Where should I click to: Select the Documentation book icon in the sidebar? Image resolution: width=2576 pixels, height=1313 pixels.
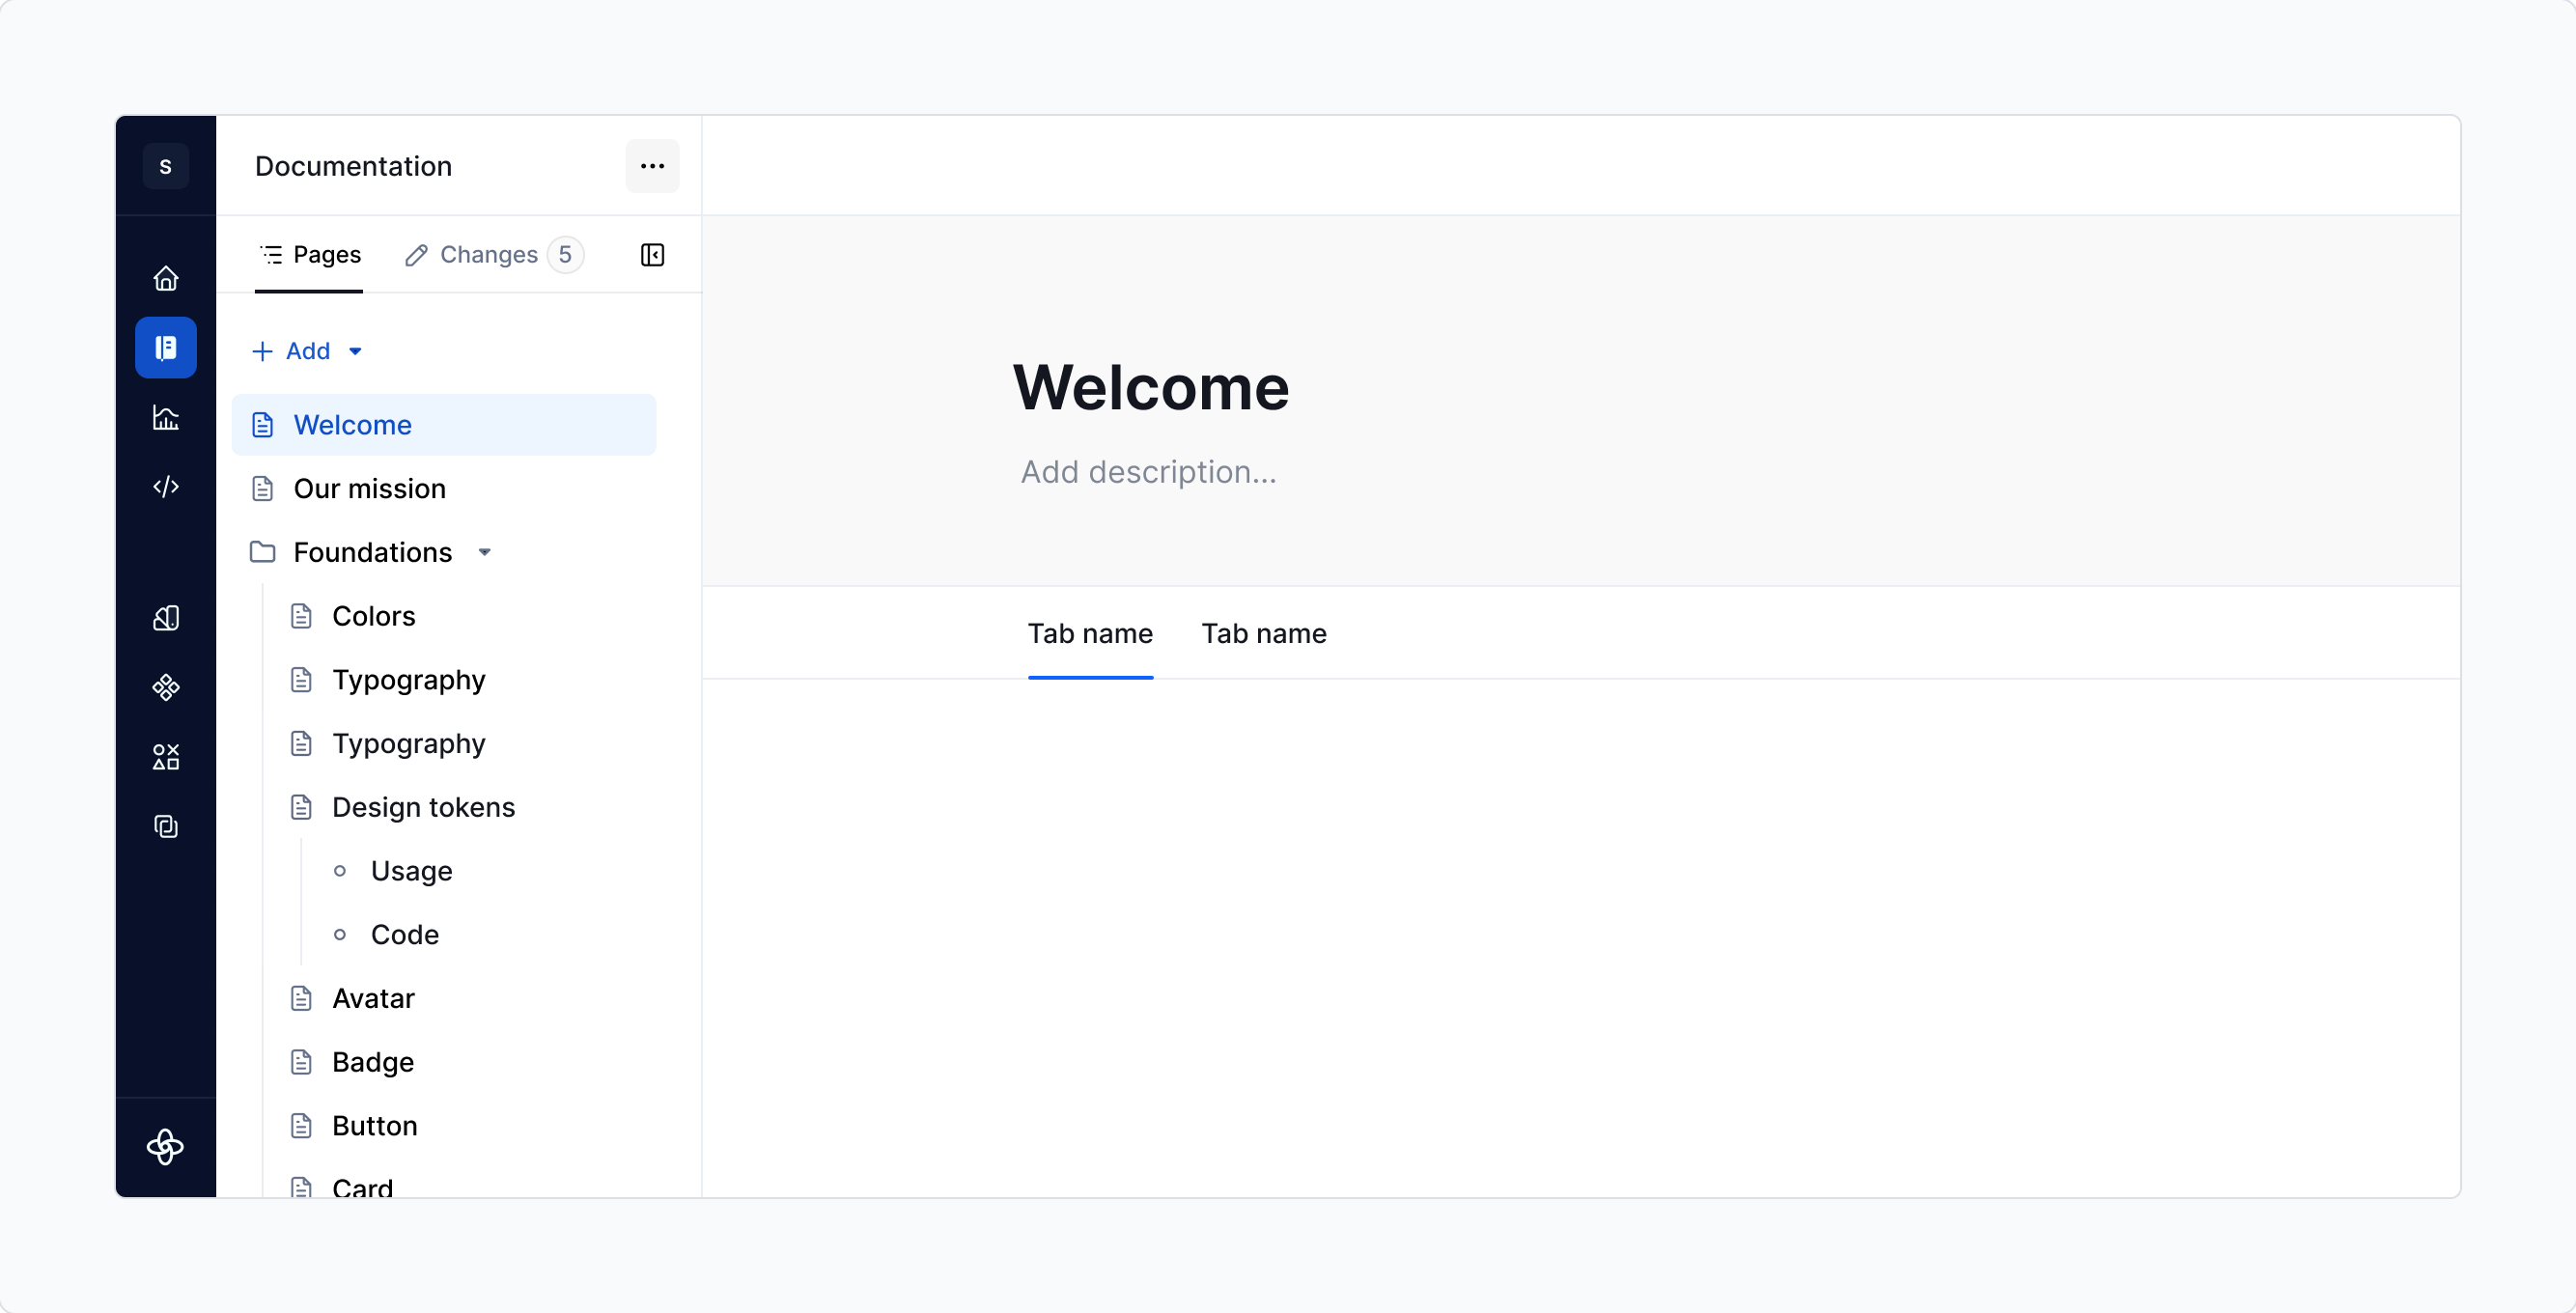[165, 347]
